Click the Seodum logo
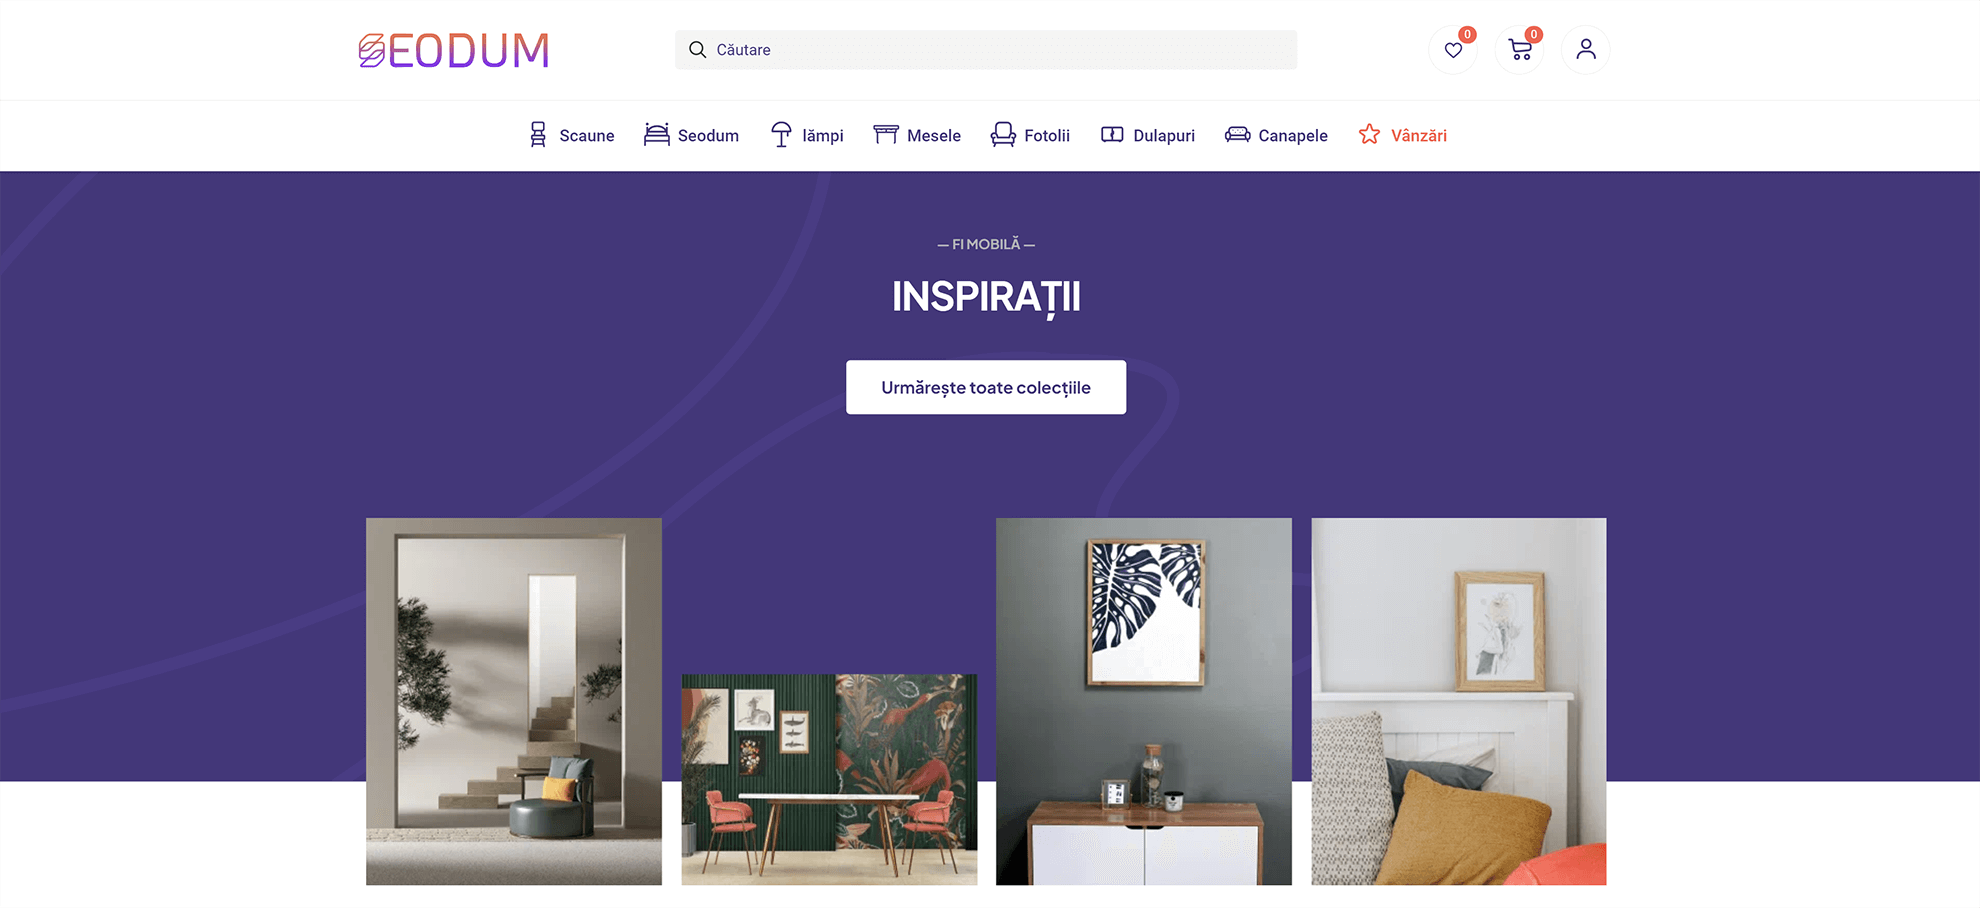 [x=454, y=50]
